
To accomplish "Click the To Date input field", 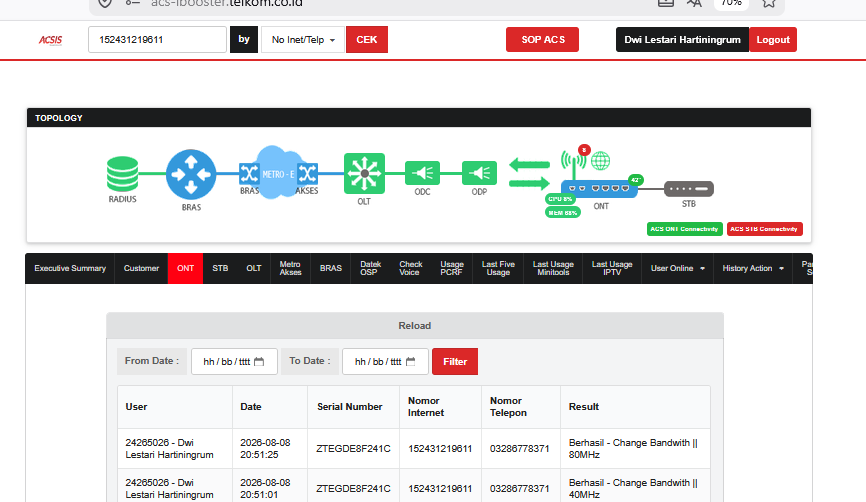I will (x=386, y=362).
